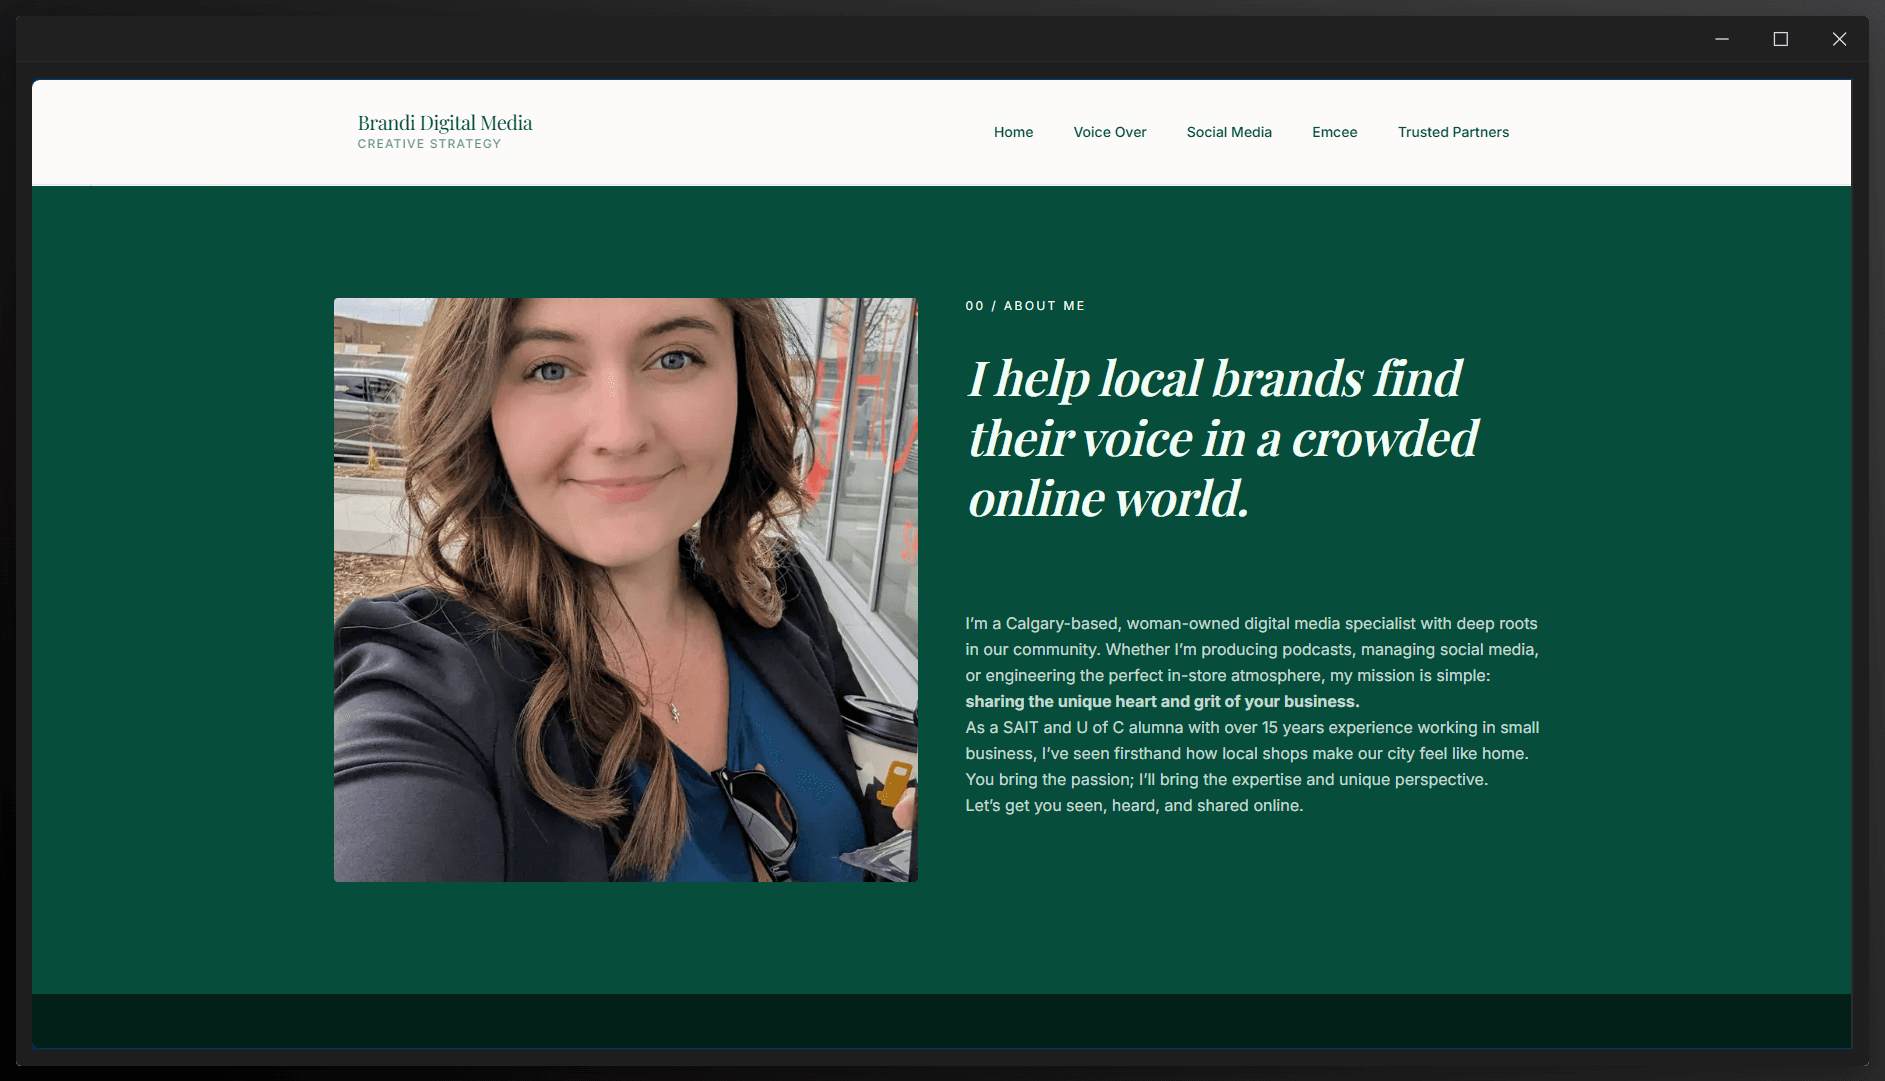The width and height of the screenshot is (1885, 1081).
Task: Navigate to the Emcee page
Action: pos(1334,132)
